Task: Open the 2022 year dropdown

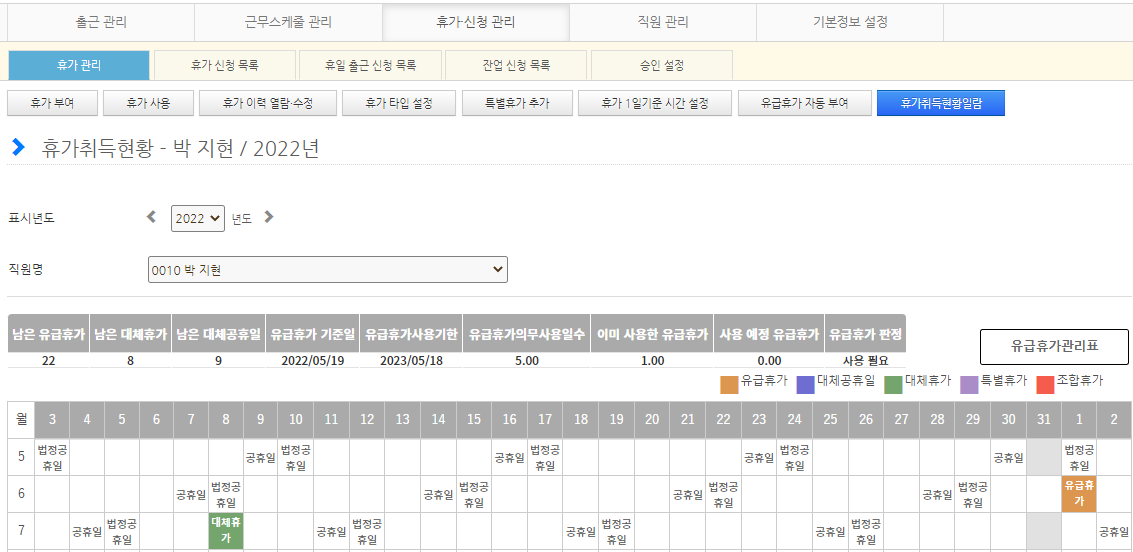Action: [x=198, y=218]
